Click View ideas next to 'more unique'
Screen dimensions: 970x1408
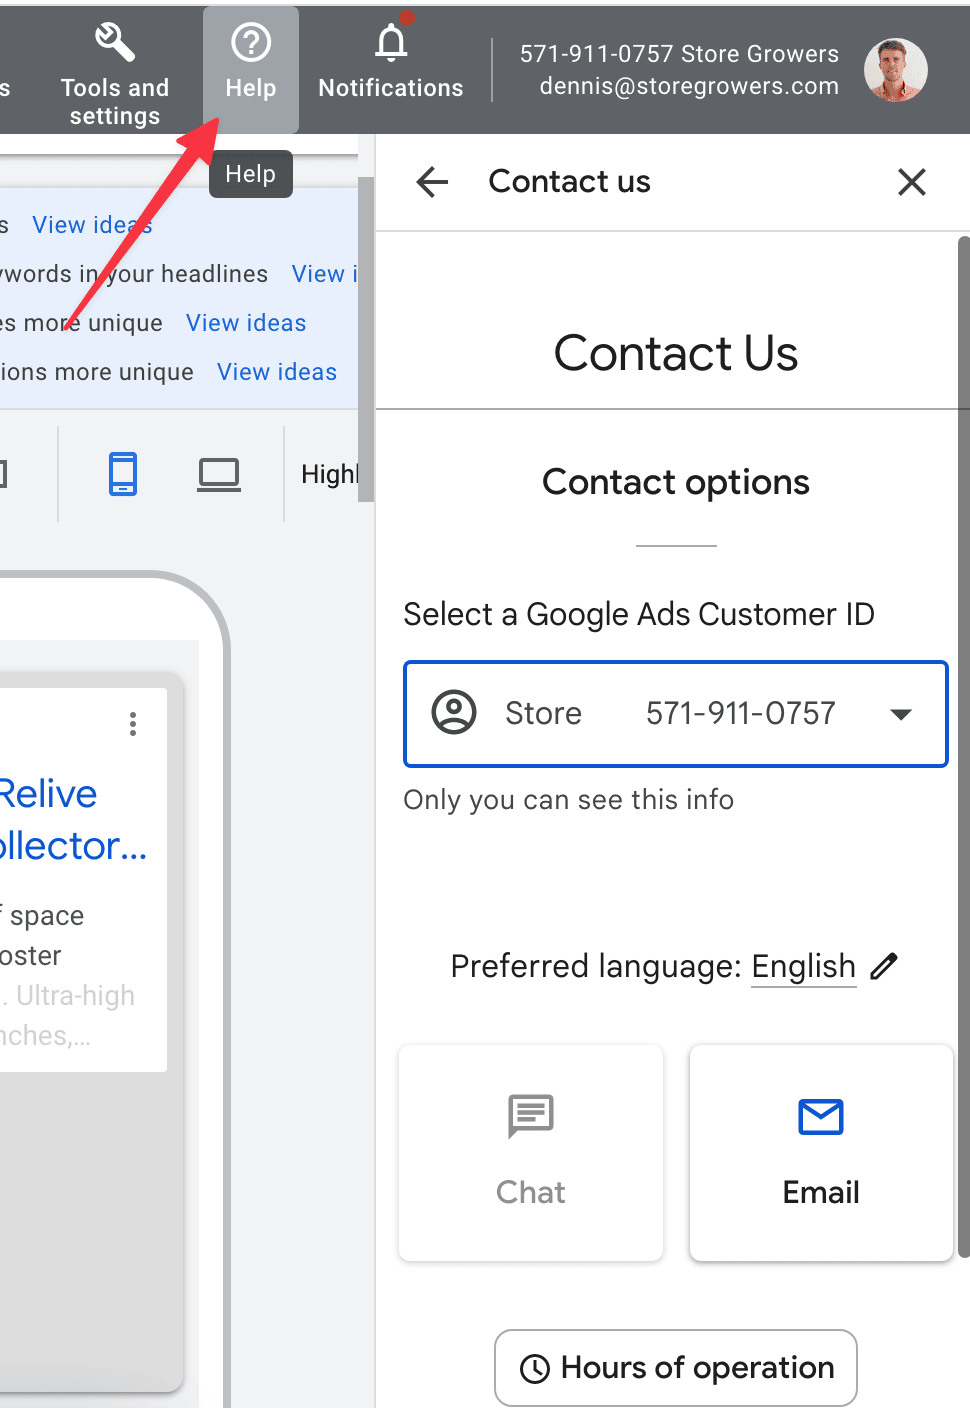coord(246,323)
